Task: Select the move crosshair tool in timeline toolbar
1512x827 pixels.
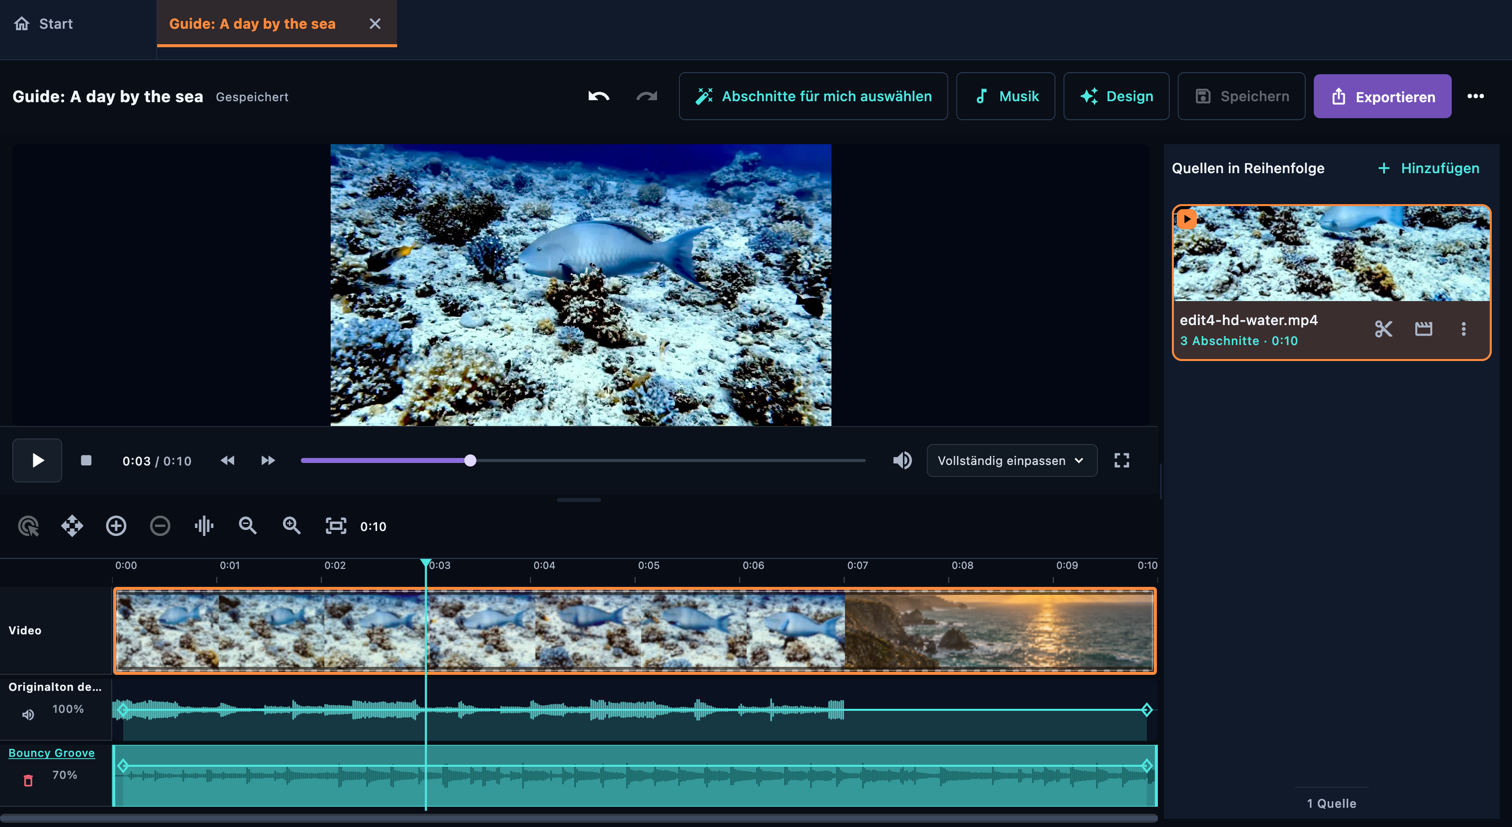Action: [x=72, y=526]
